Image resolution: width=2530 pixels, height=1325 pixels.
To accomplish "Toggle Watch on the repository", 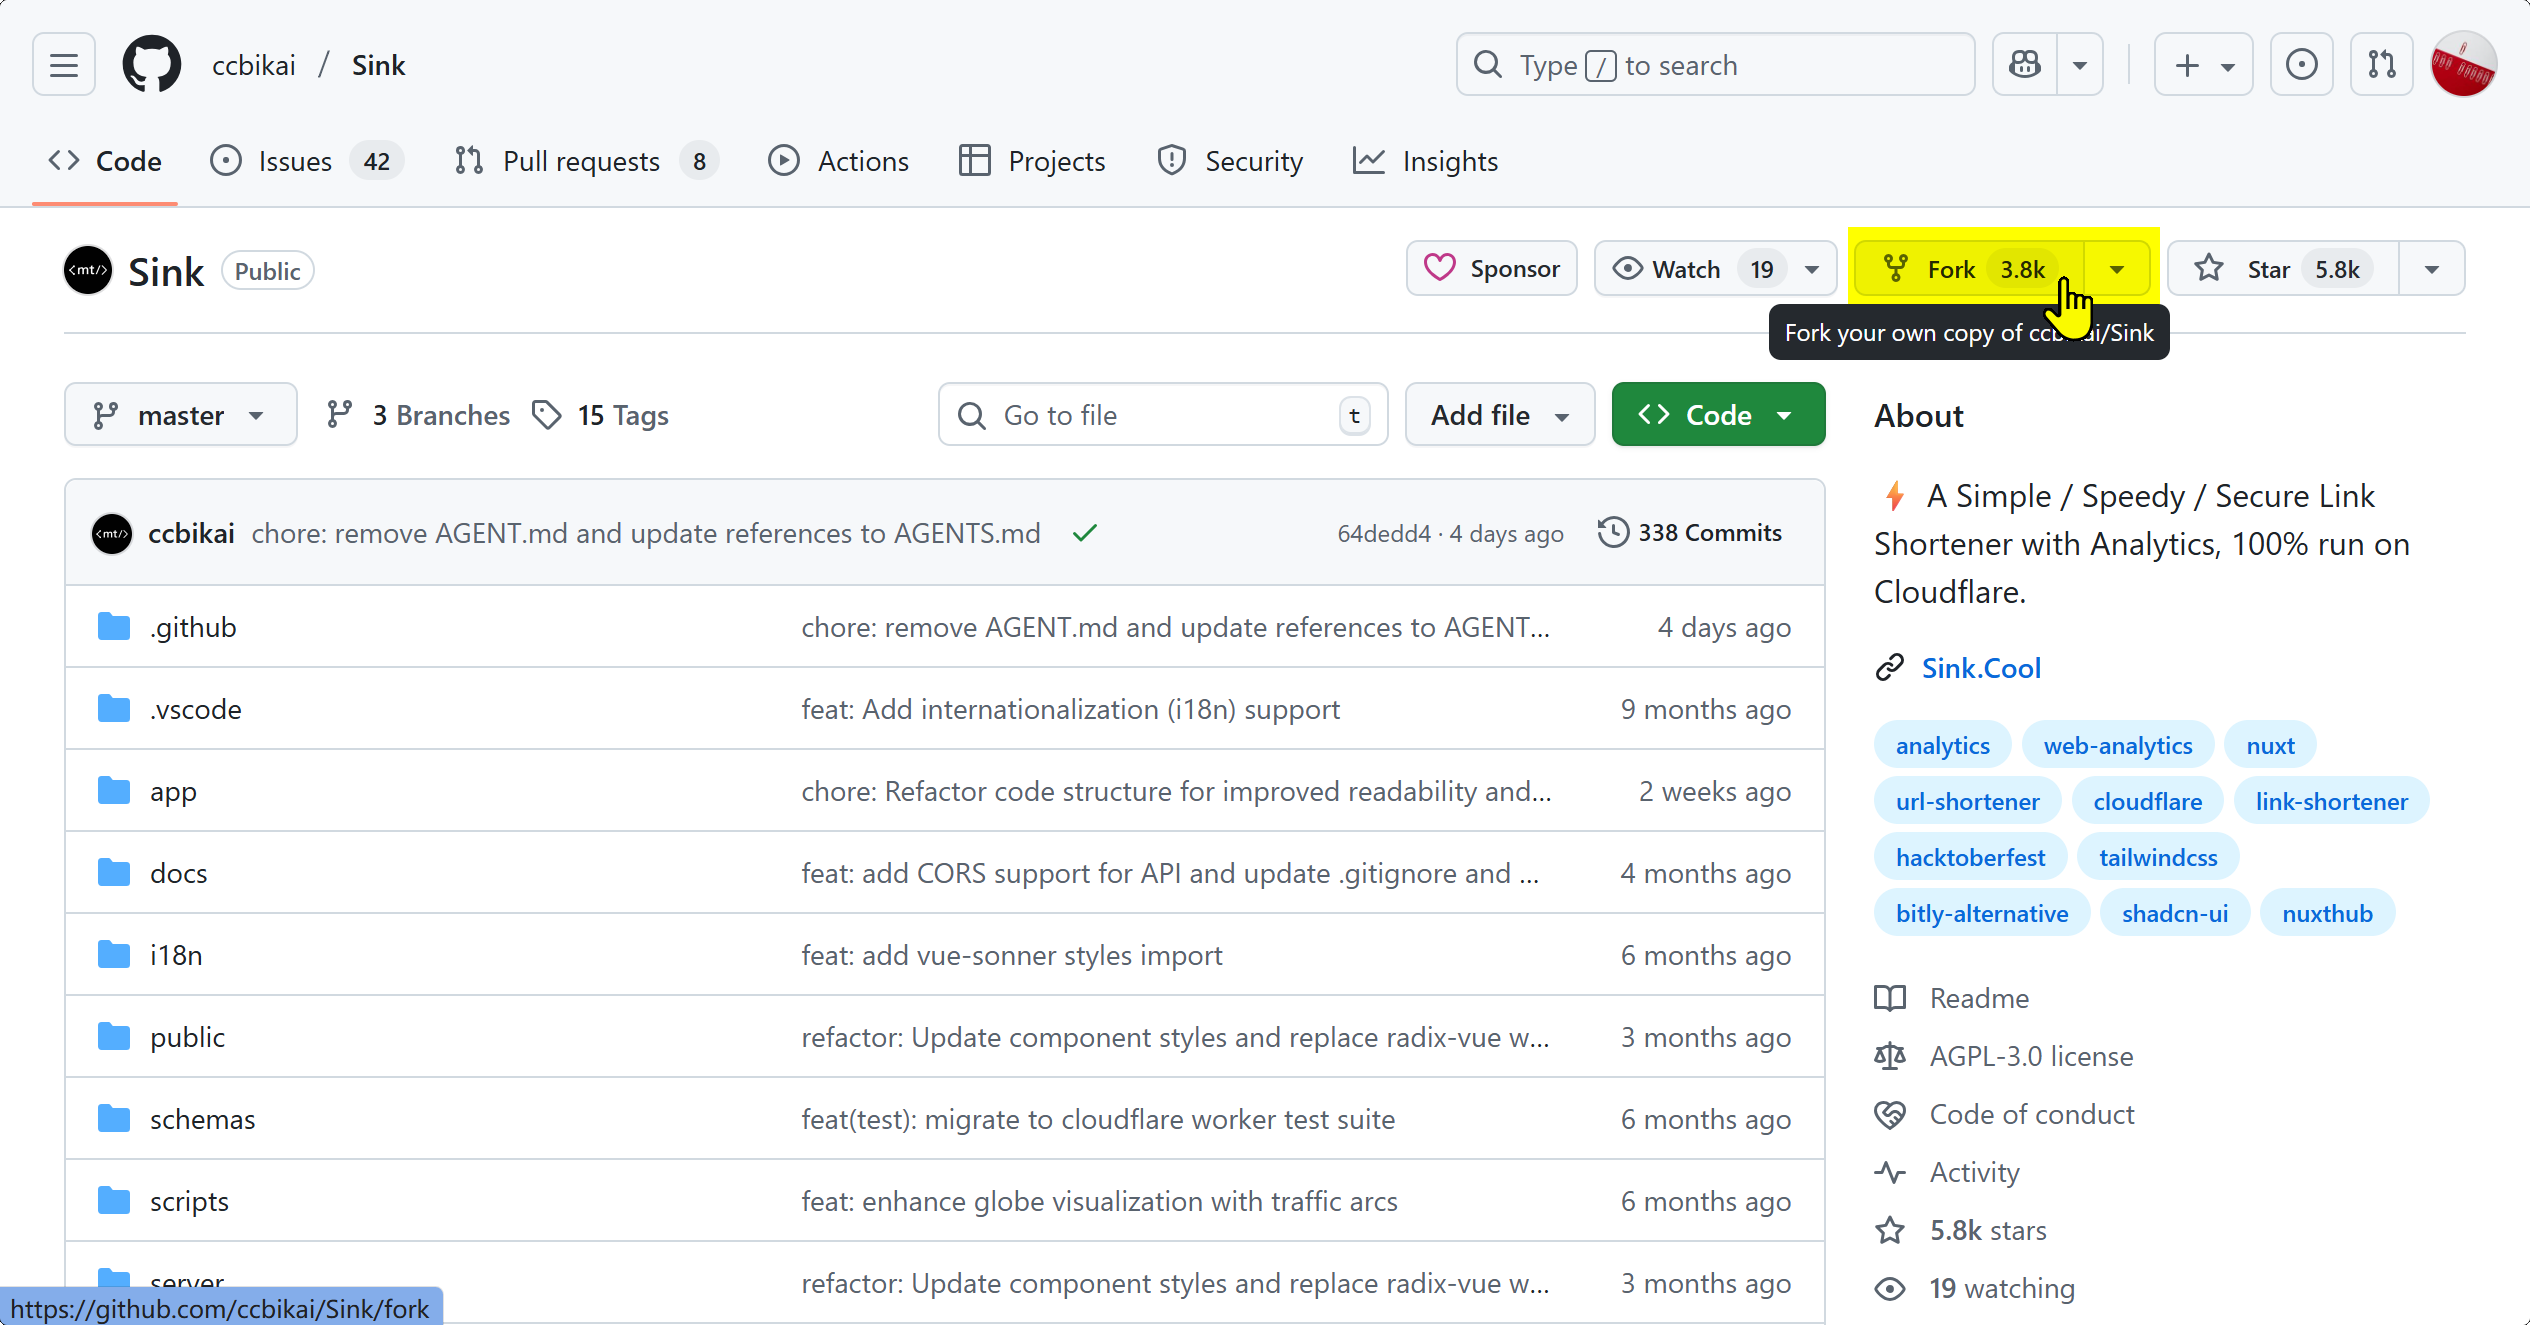I will (1688, 269).
